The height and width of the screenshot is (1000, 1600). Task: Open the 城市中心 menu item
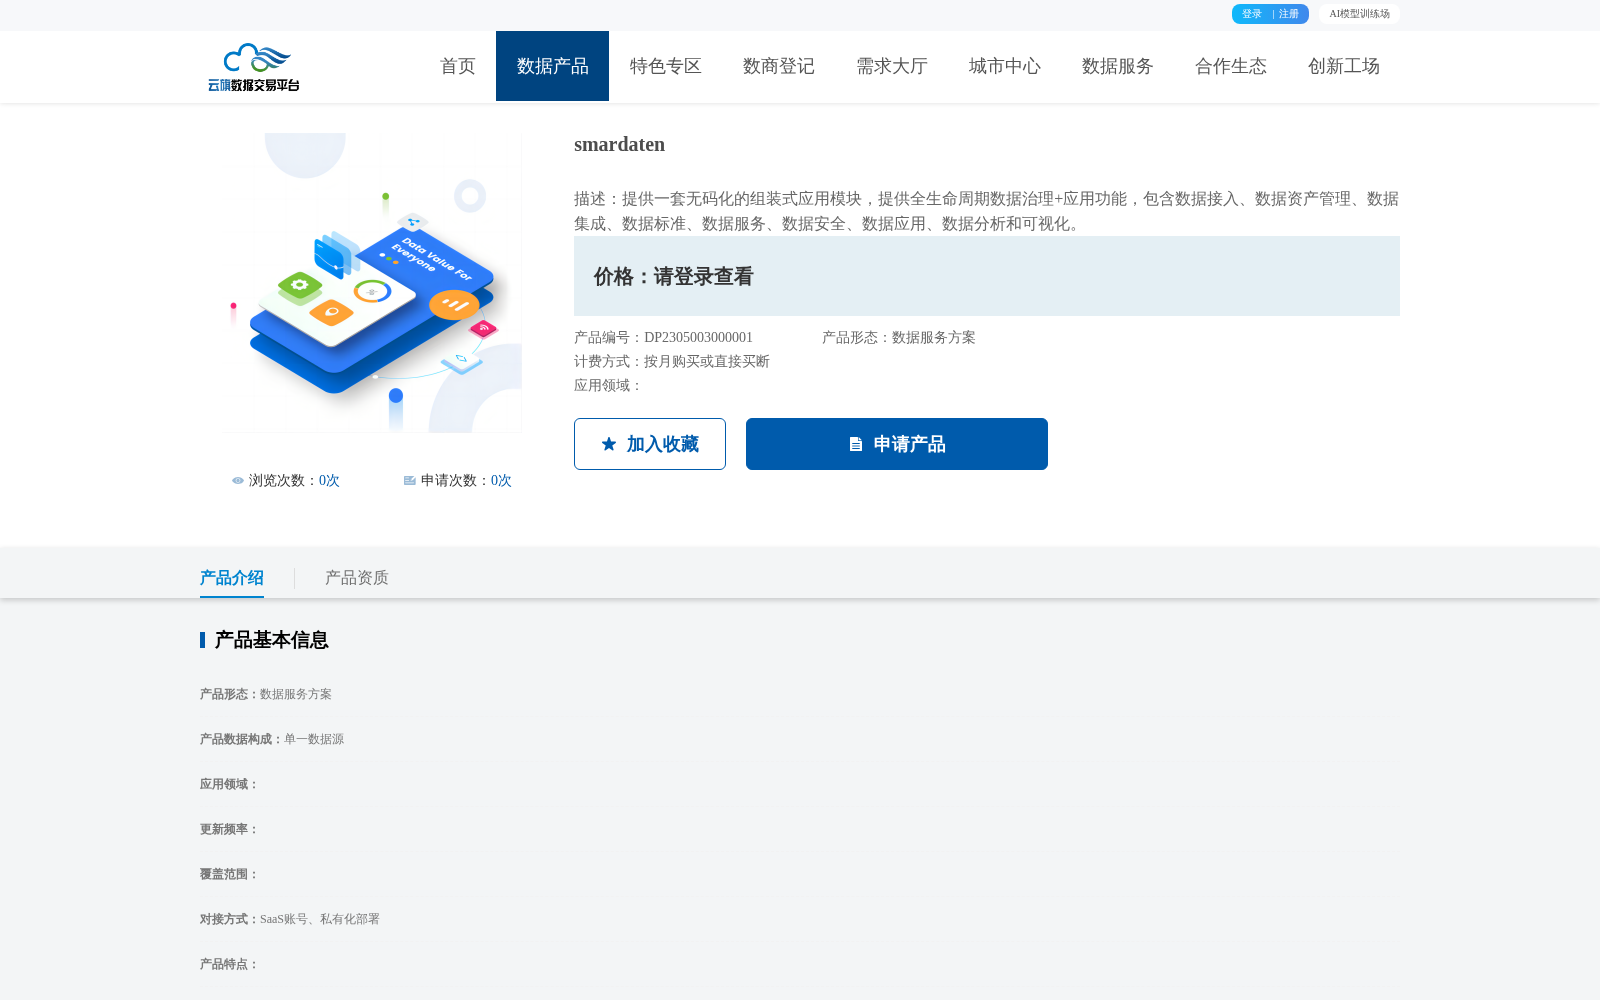pyautogui.click(x=1005, y=66)
